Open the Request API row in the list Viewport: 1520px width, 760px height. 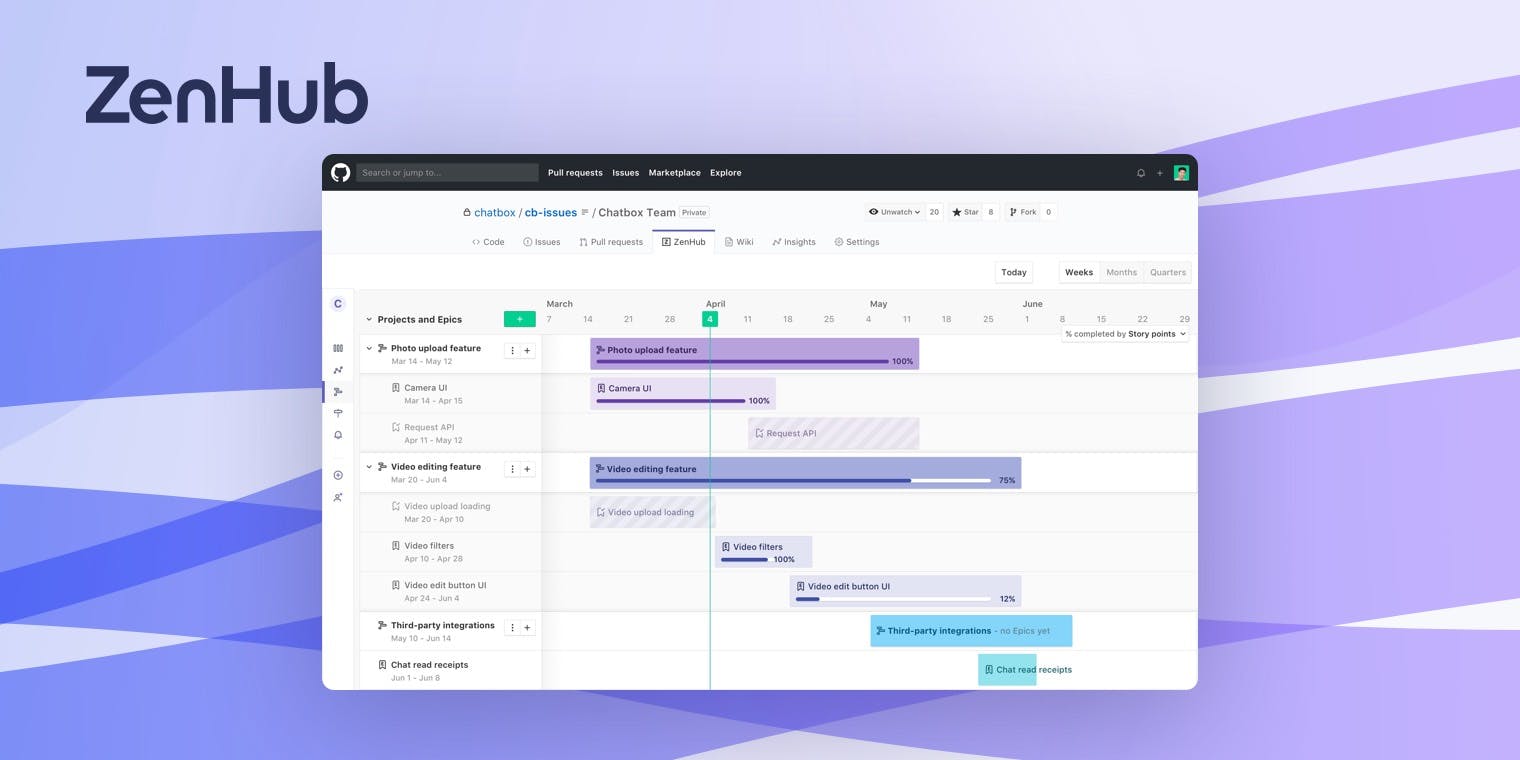tap(450, 433)
